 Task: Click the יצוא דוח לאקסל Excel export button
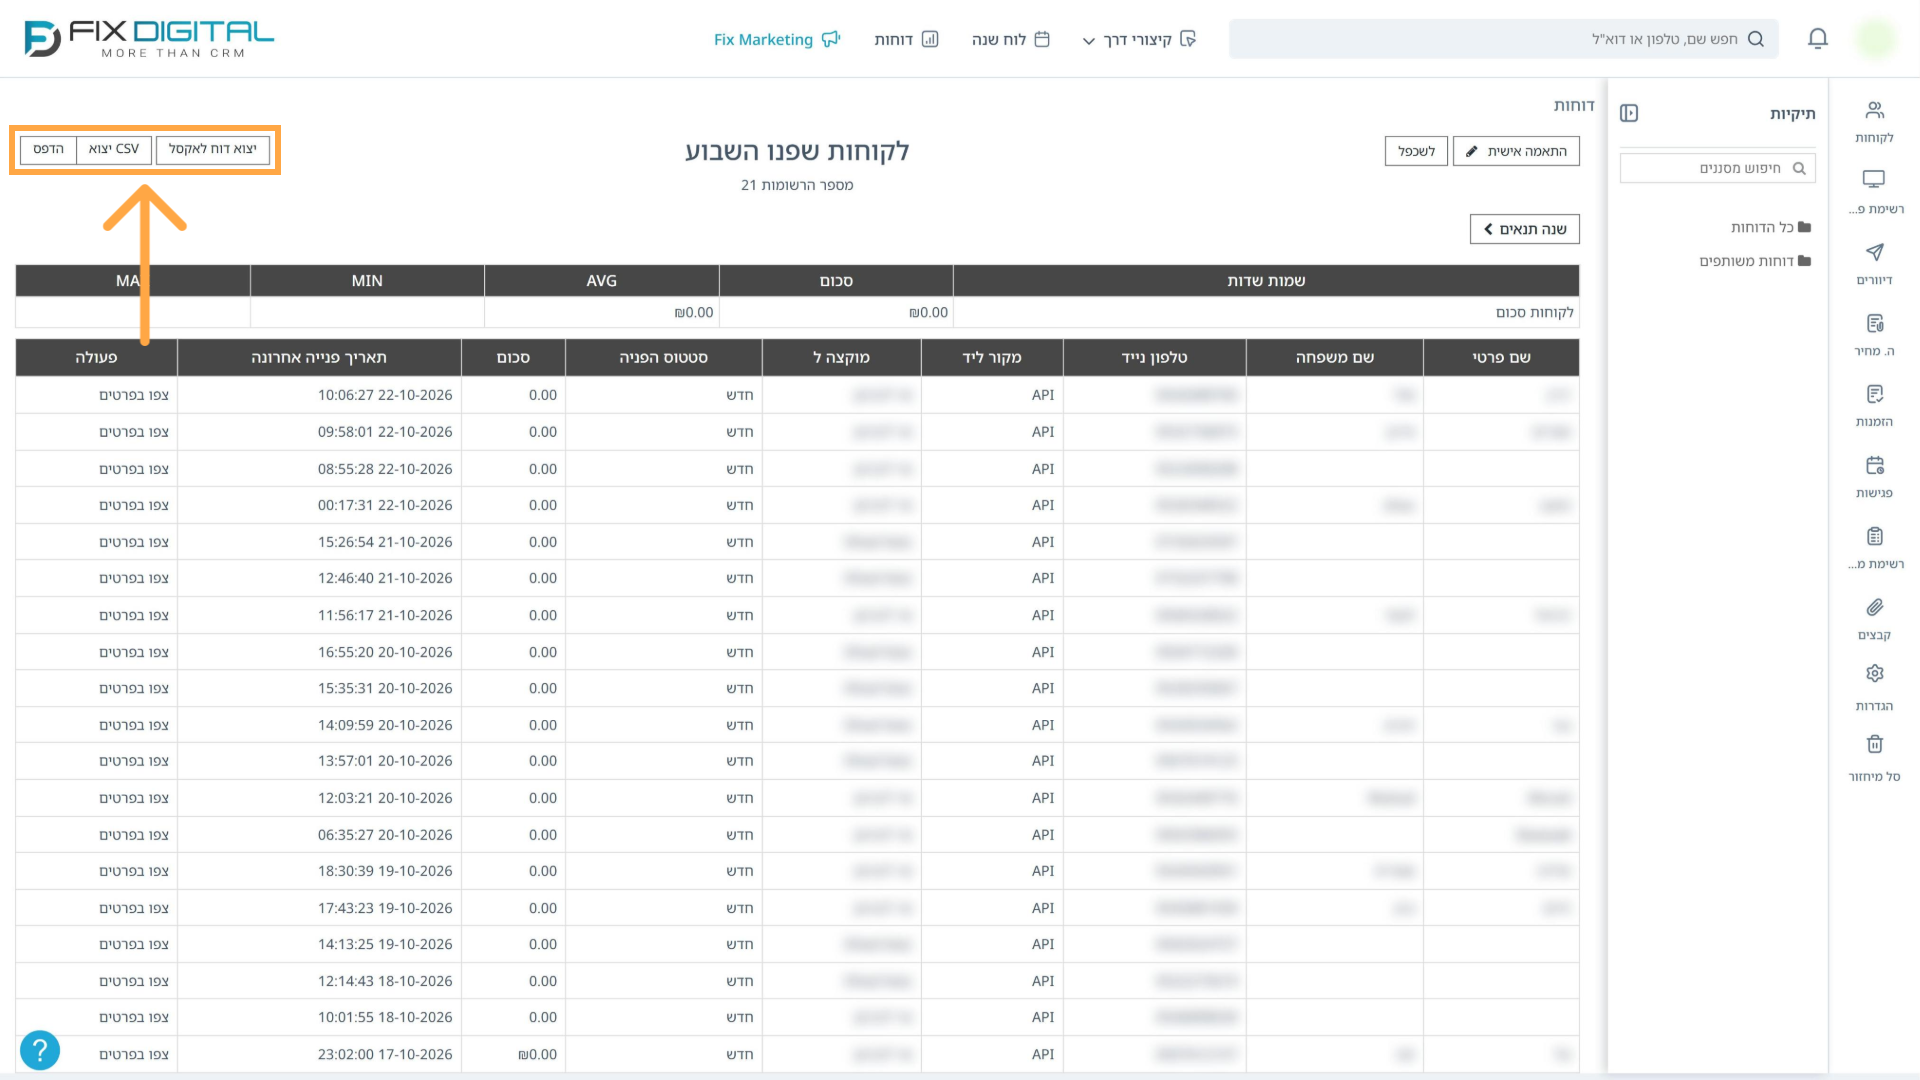(213, 149)
